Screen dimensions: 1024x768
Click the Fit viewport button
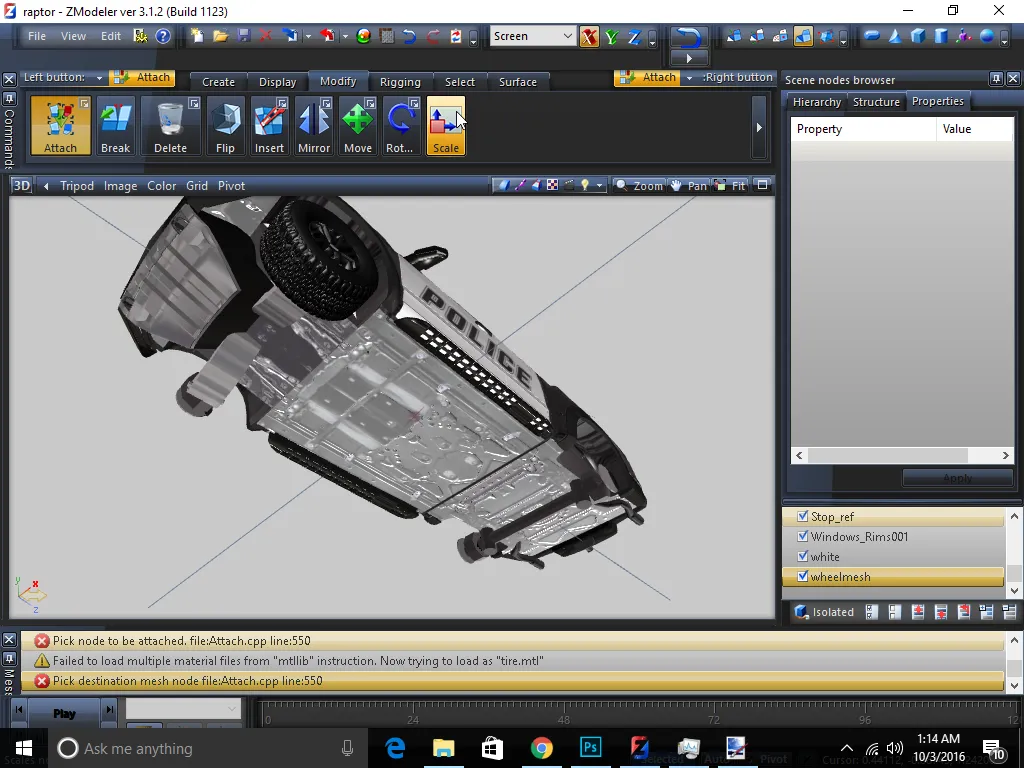731,186
